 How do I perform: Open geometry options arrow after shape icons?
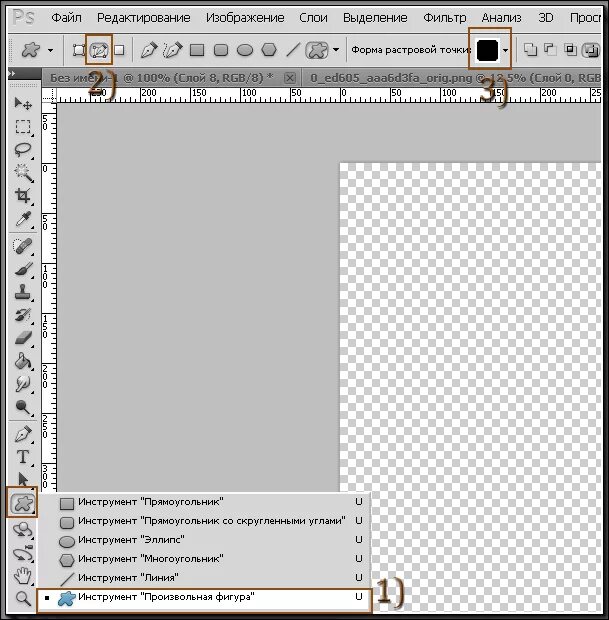pos(336,50)
